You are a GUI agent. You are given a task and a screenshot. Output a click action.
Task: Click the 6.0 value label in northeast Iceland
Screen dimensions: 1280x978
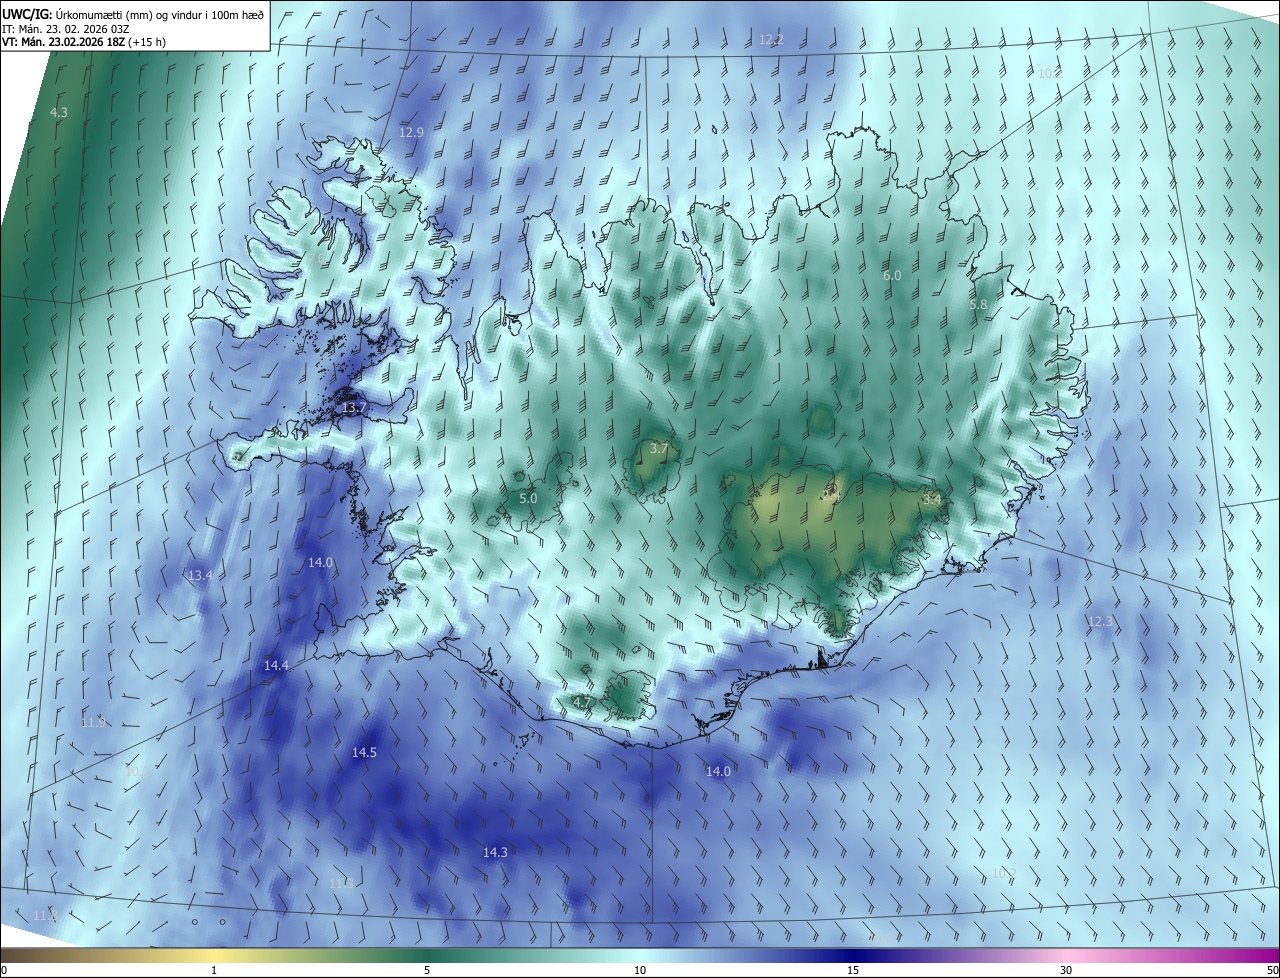click(892, 275)
